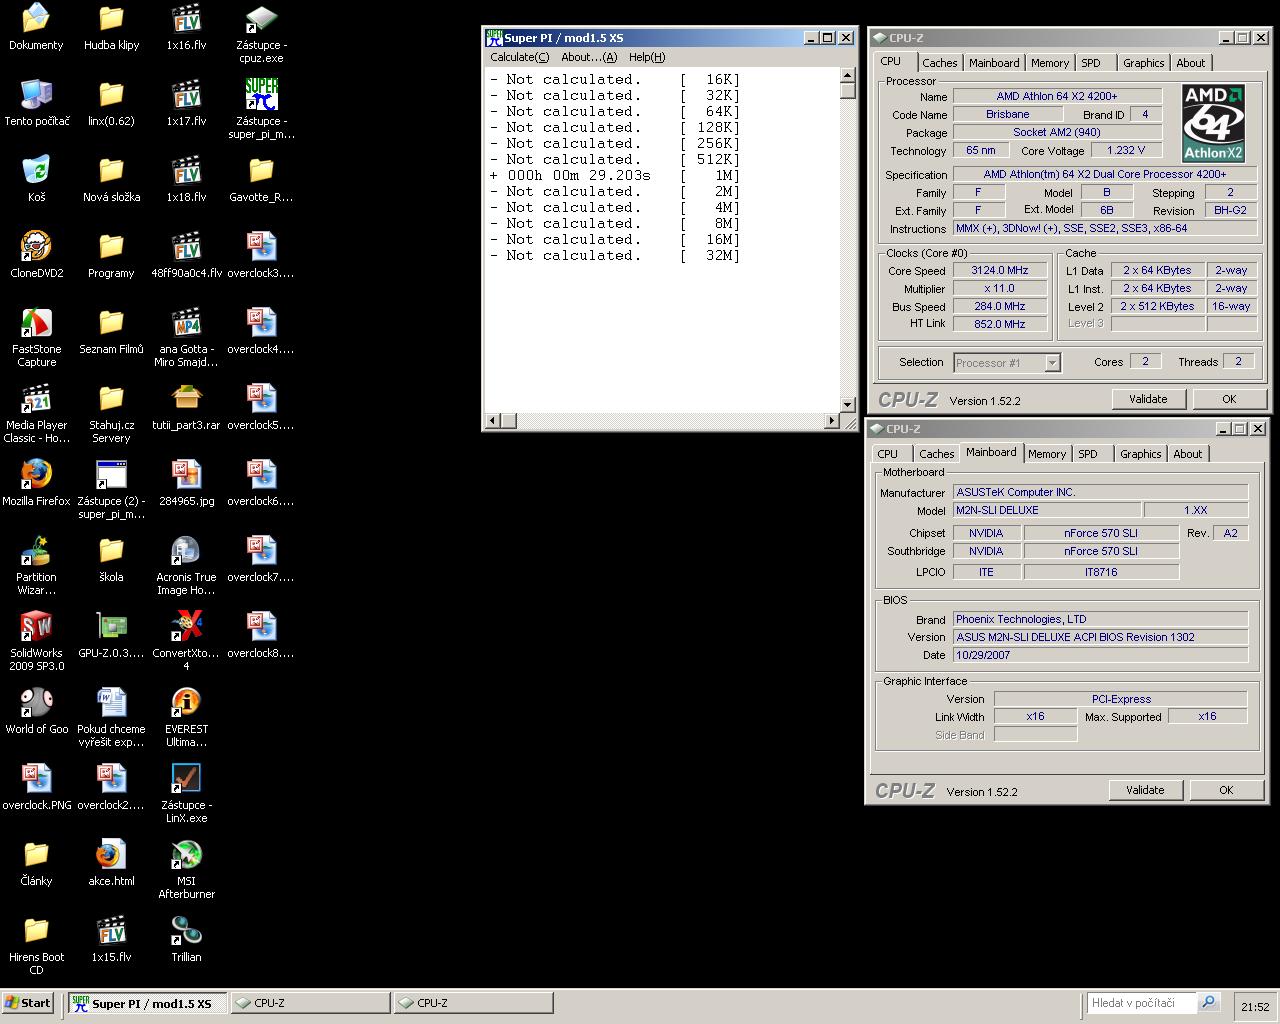Open the Zástupce - LinX.exe shortcut
This screenshot has width=1280, height=1024.
click(186, 794)
